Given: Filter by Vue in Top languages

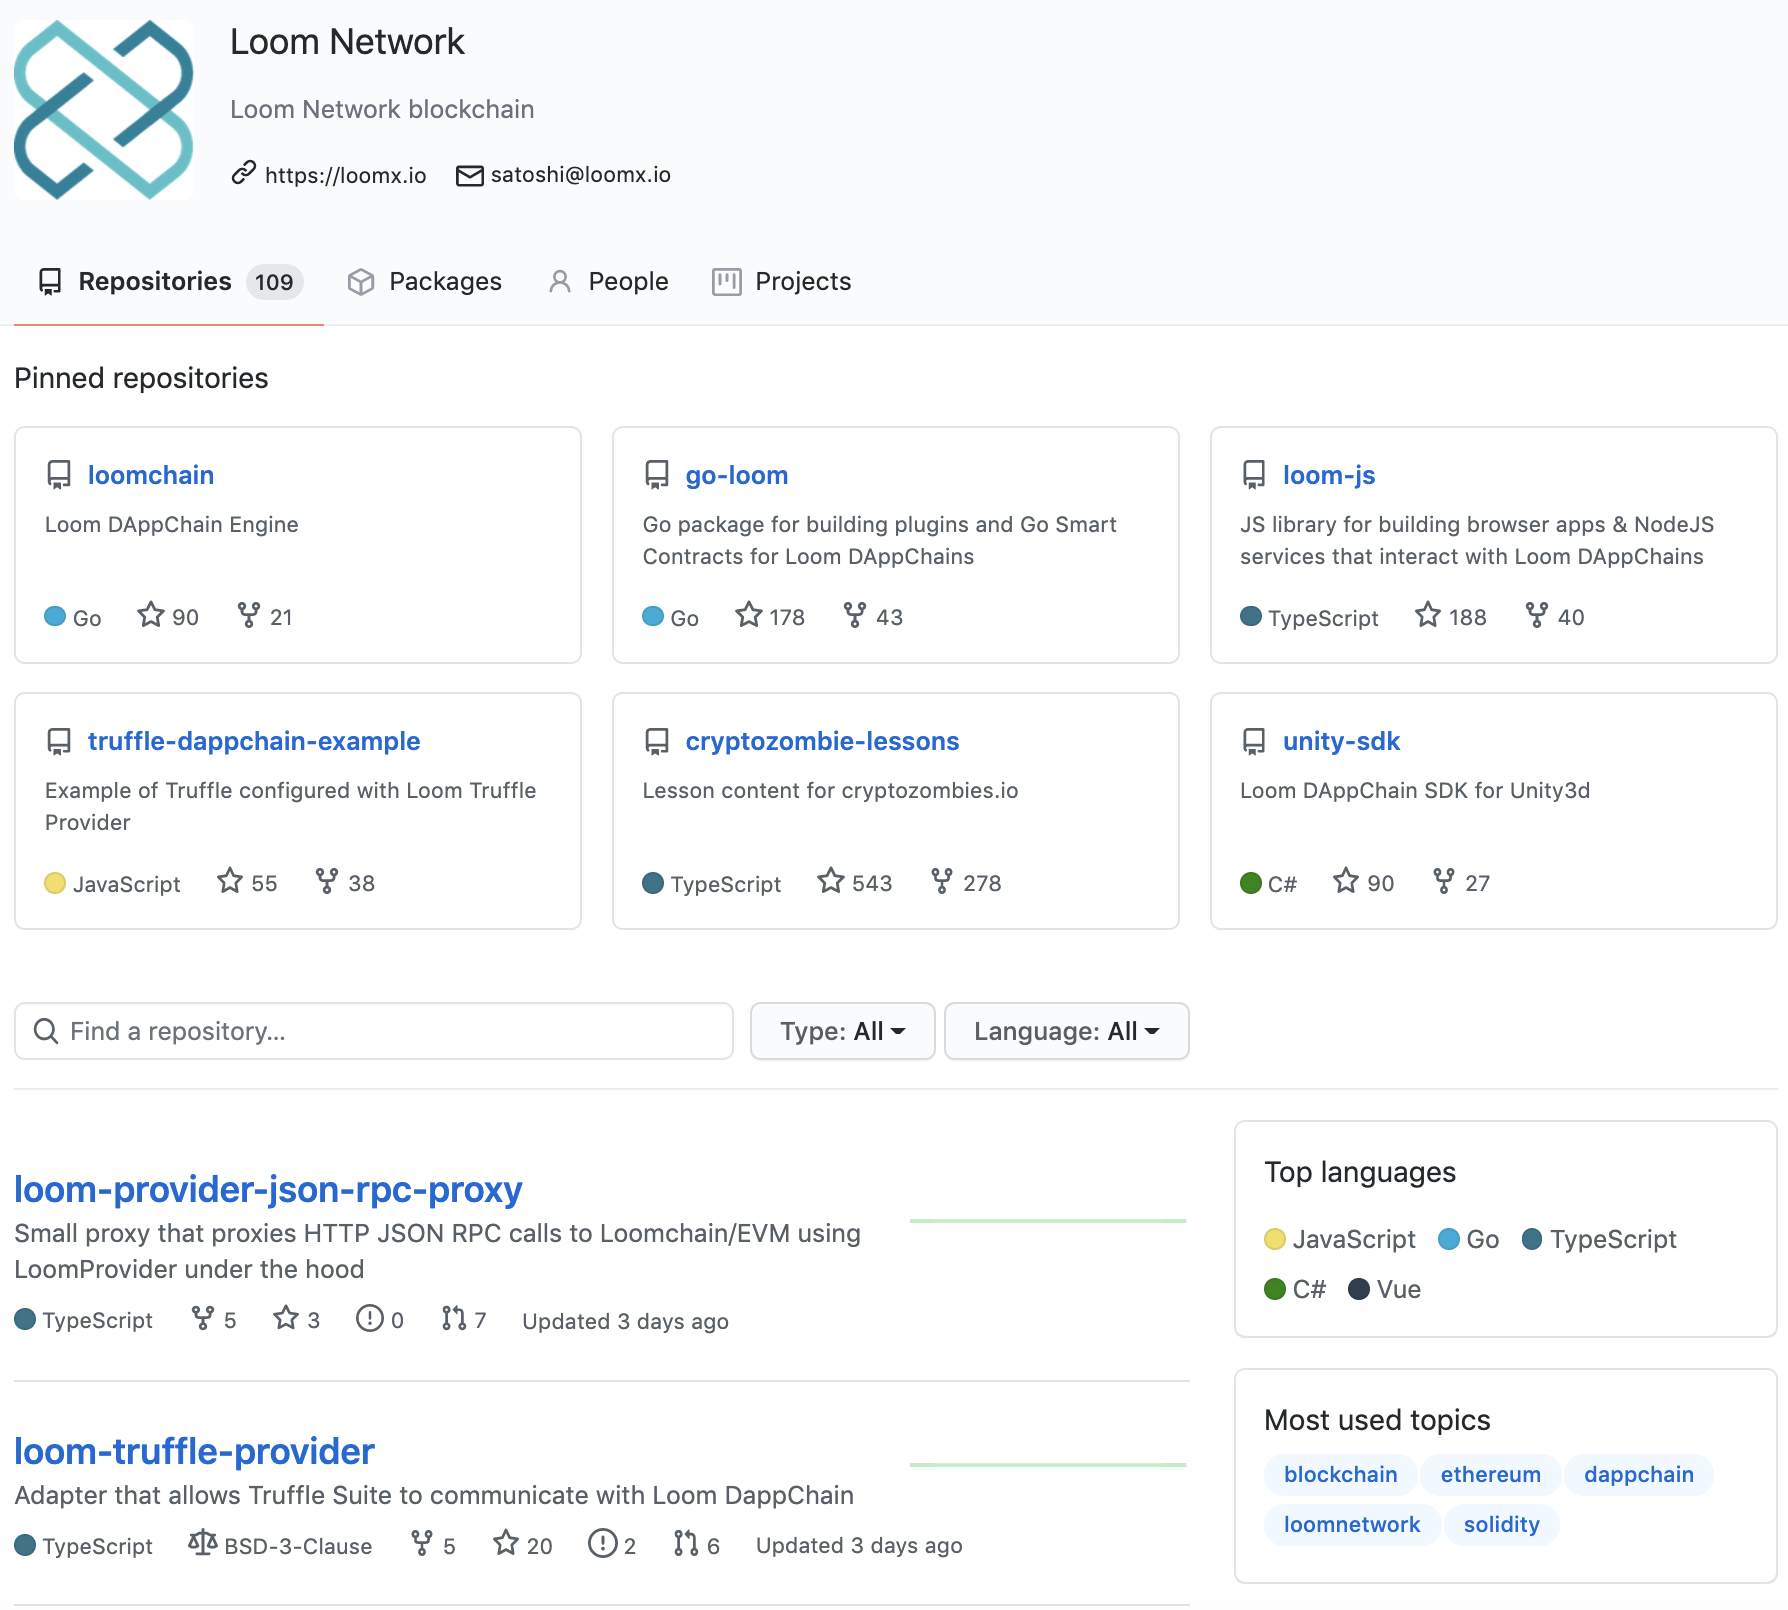Looking at the screenshot, I should click(x=1384, y=1289).
